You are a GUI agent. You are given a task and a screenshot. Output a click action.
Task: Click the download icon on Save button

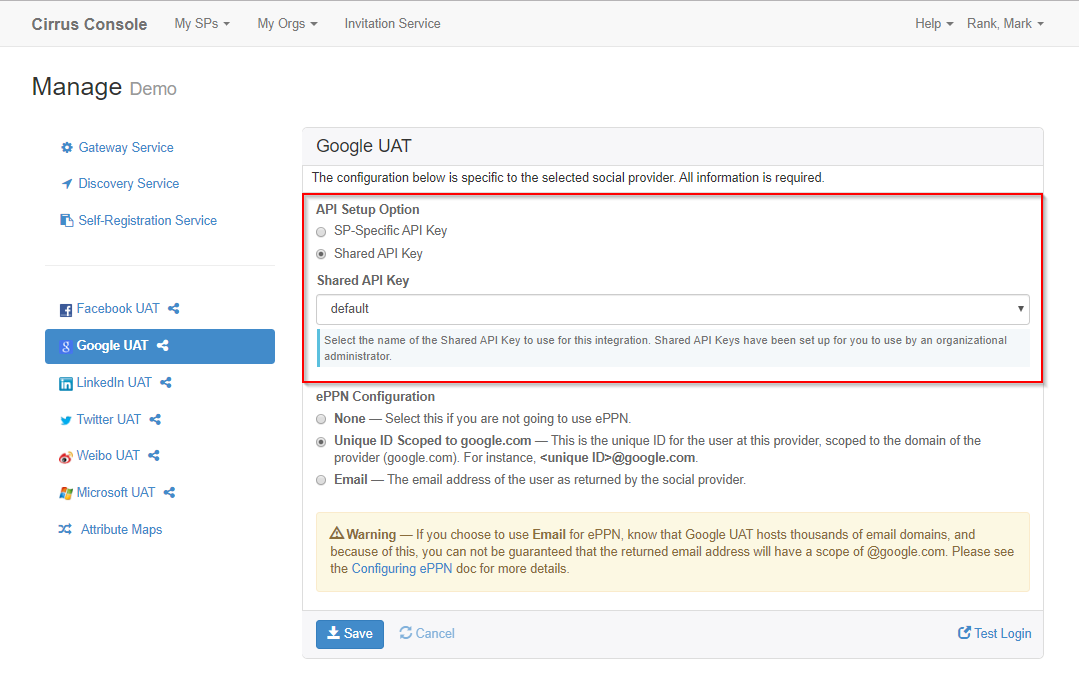tap(333, 633)
